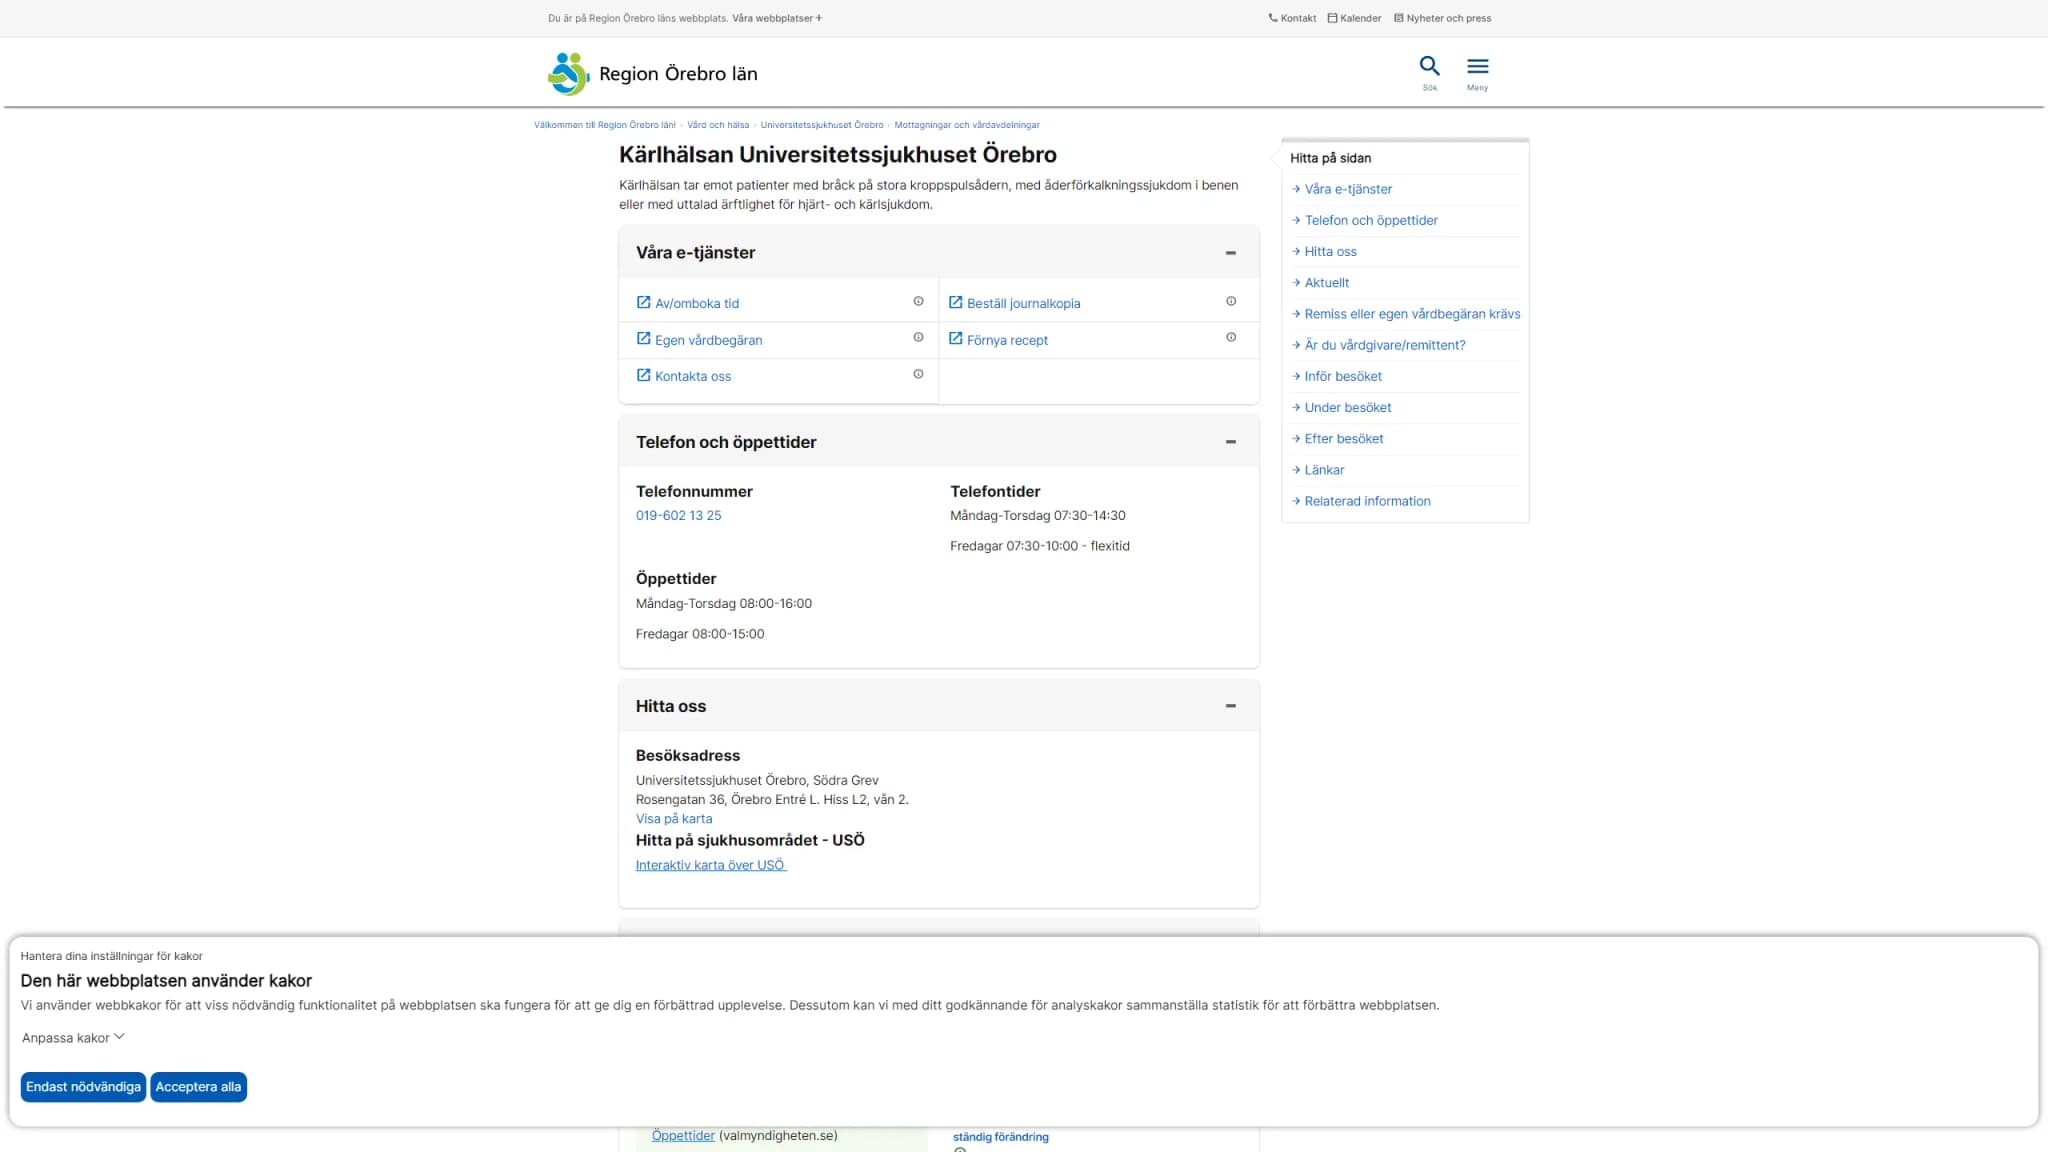Screen dimensions: 2048x1152
Task: Click info icon beside Egen vårdbegäran
Action: click(918, 337)
